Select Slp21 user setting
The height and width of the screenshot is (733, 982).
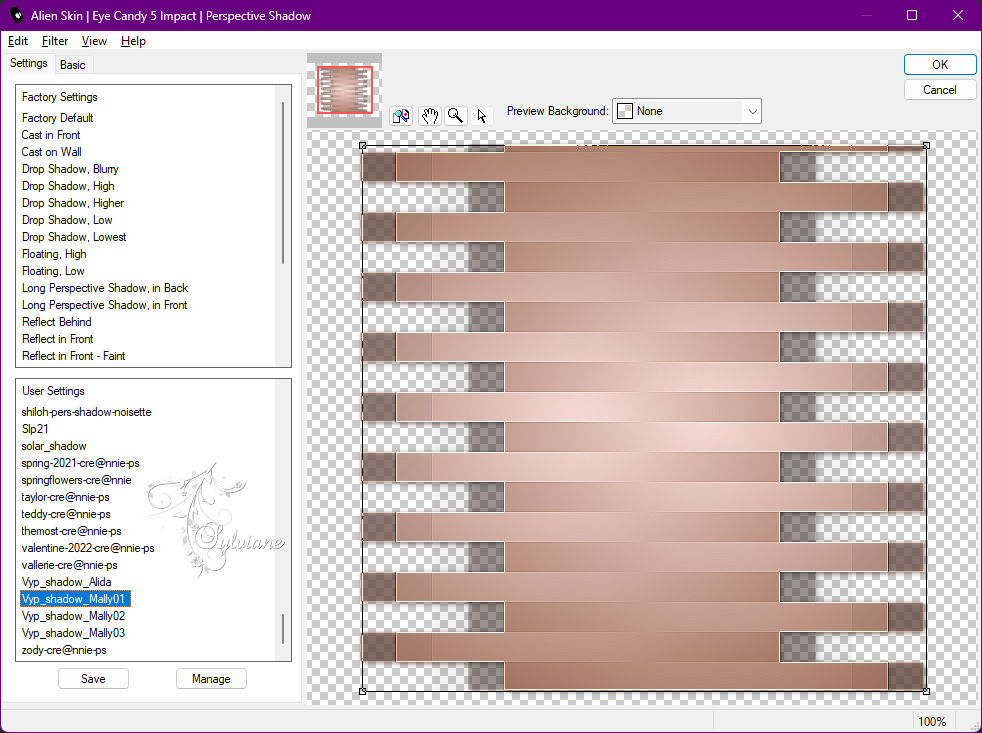tap(35, 429)
